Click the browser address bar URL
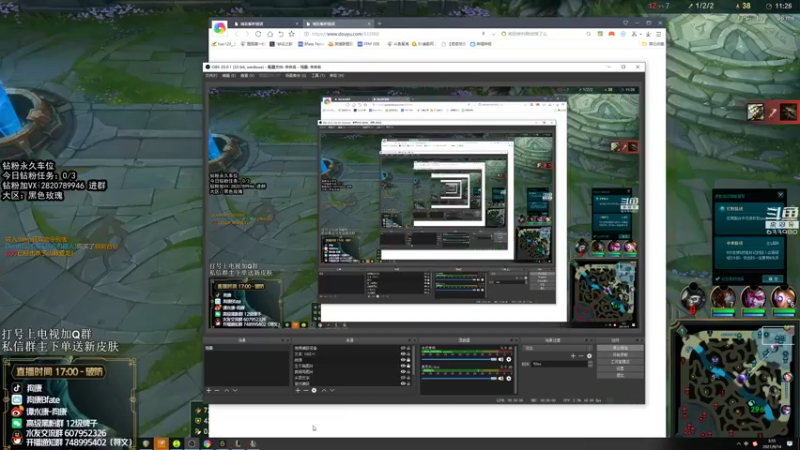The width and height of the screenshot is (800, 450). click(345, 34)
